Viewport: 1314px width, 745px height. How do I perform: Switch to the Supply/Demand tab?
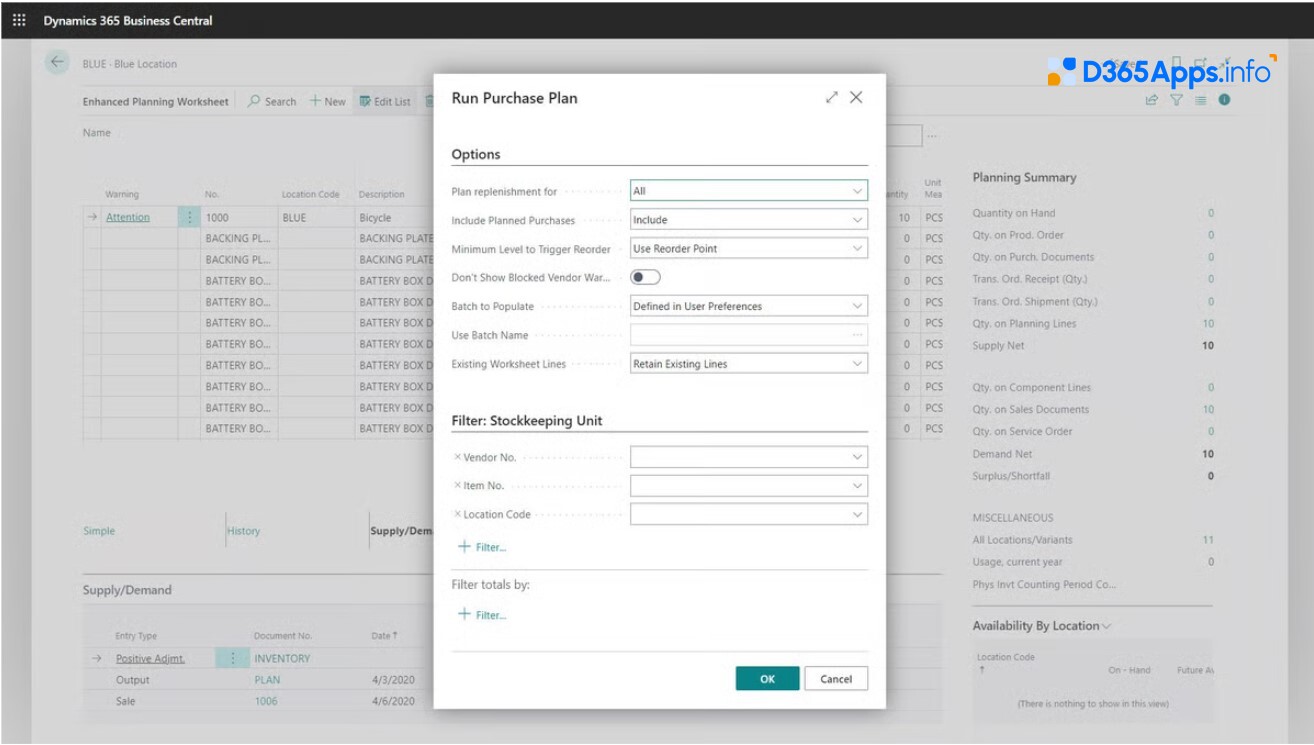pyautogui.click(x=401, y=531)
